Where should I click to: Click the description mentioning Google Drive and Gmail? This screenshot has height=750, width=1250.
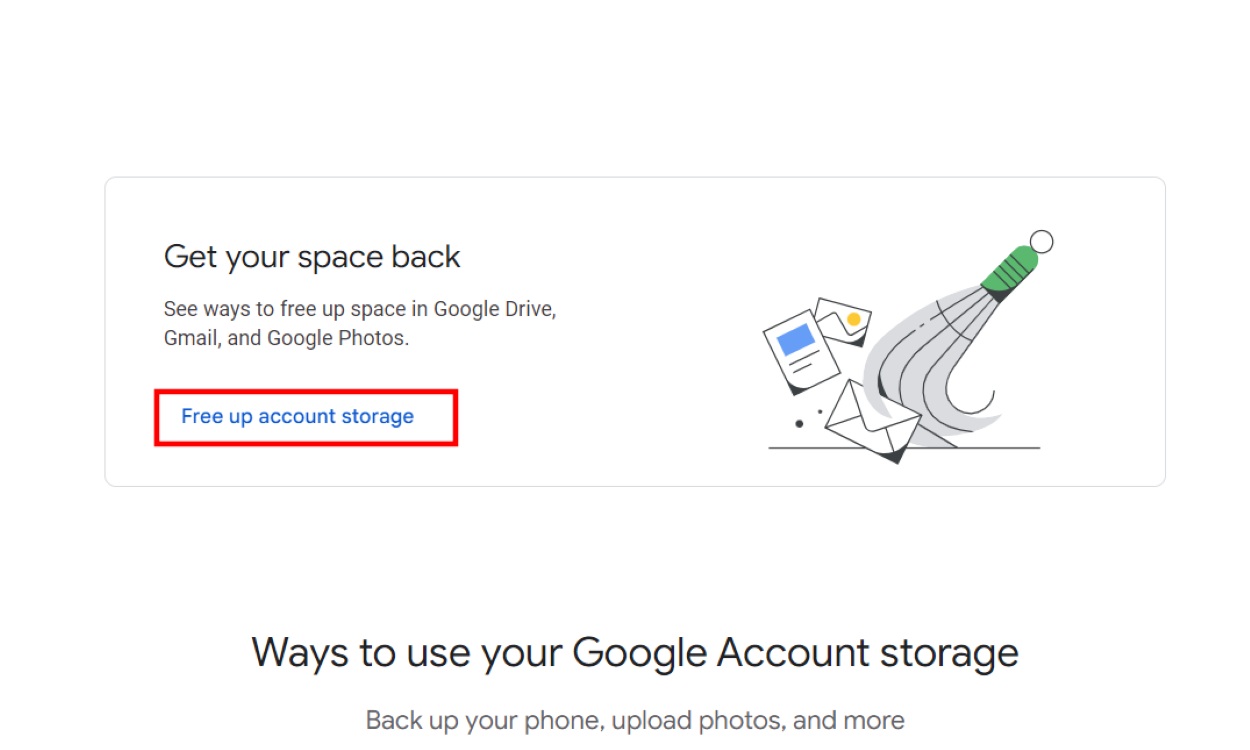(358, 323)
